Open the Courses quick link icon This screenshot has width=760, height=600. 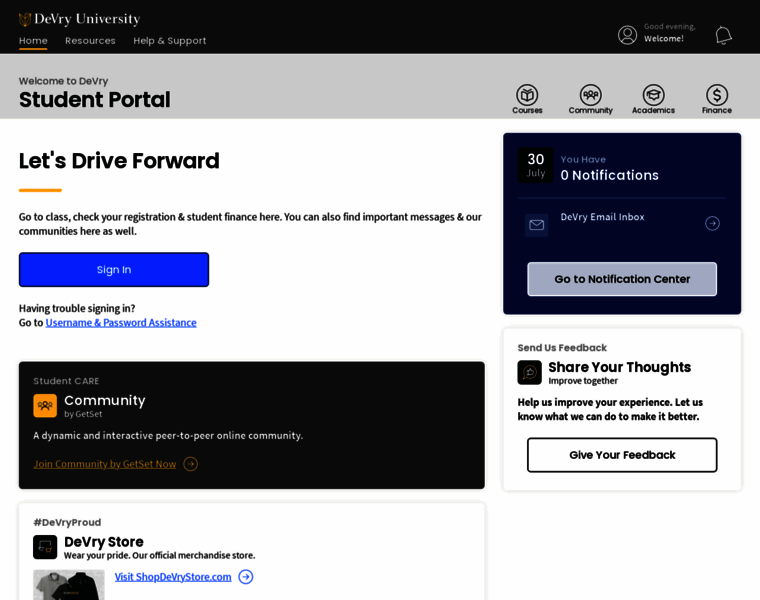tap(527, 95)
